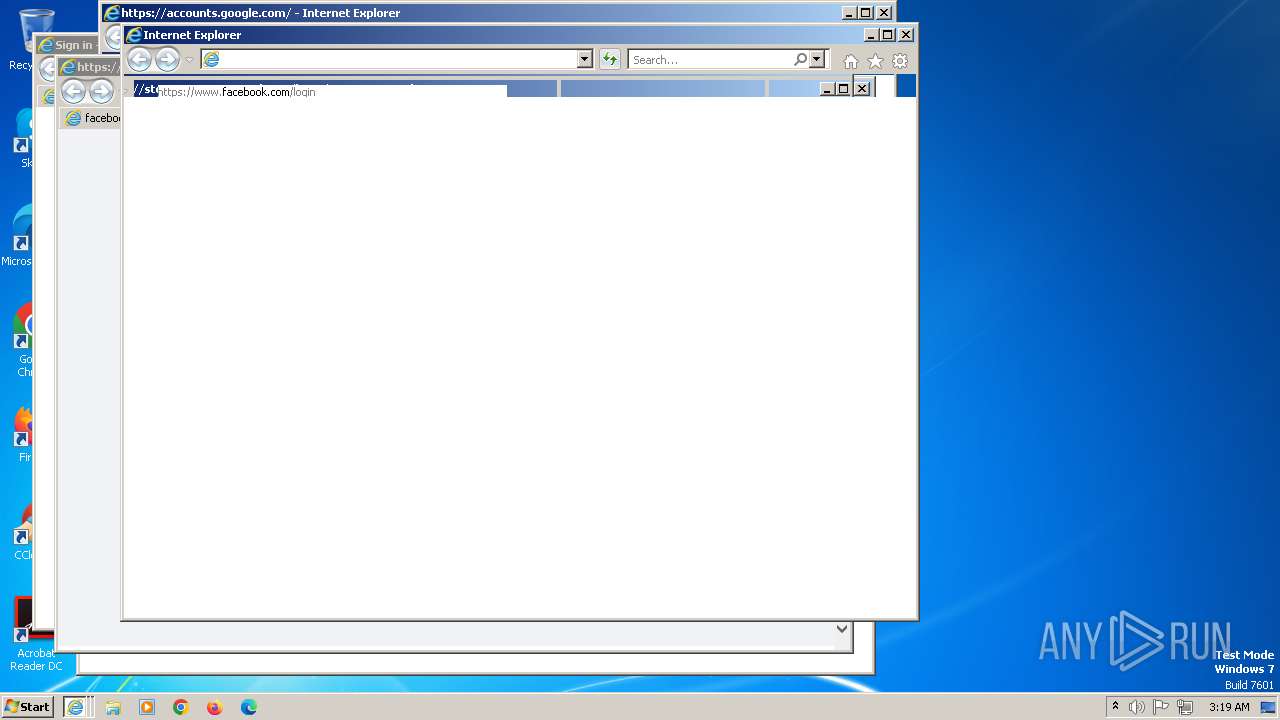Click the 3:19 AM clock
1280x720 pixels.
[1229, 707]
